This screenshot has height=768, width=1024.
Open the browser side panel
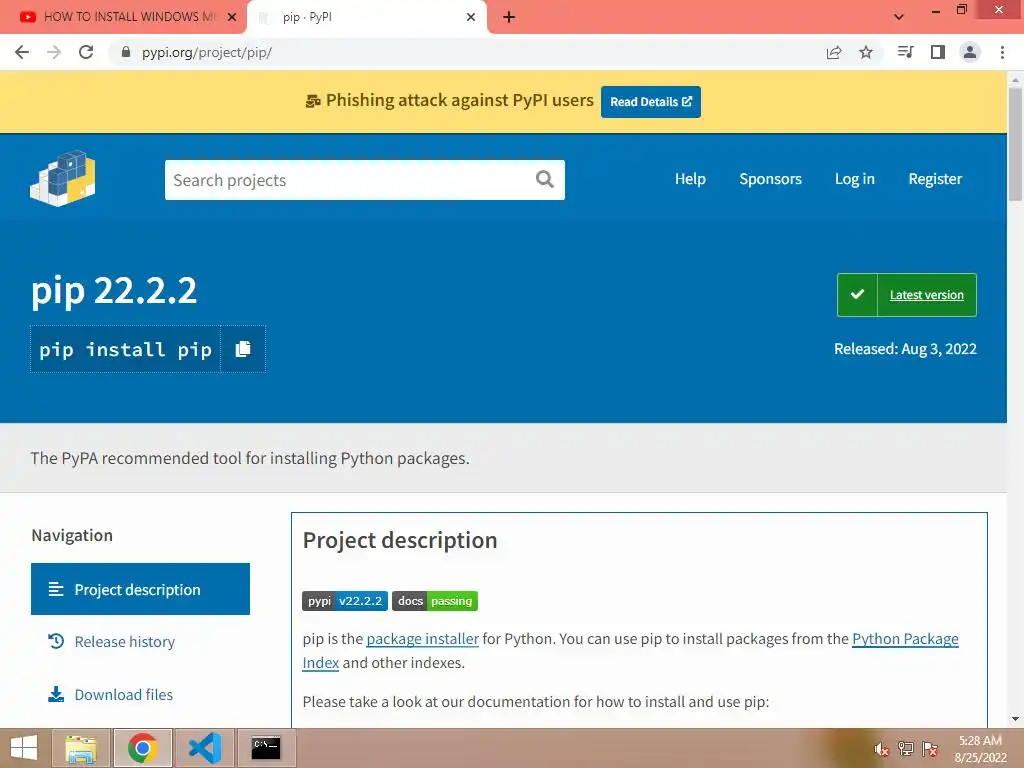click(x=938, y=52)
